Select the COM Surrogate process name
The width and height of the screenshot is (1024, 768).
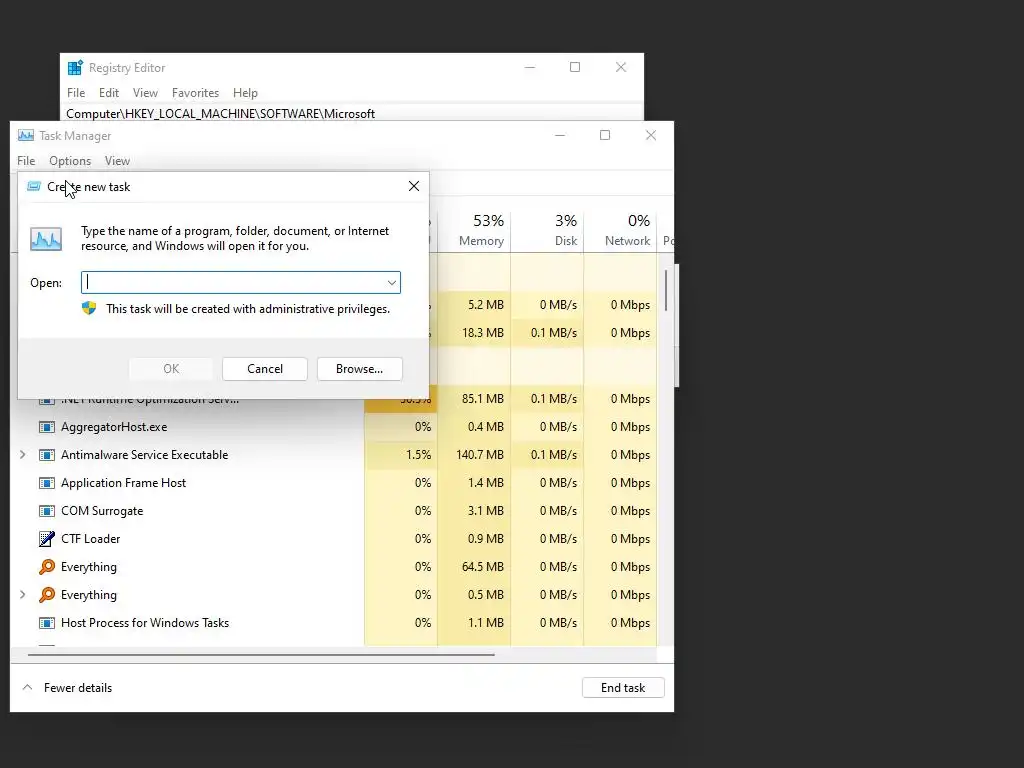[x=102, y=511]
